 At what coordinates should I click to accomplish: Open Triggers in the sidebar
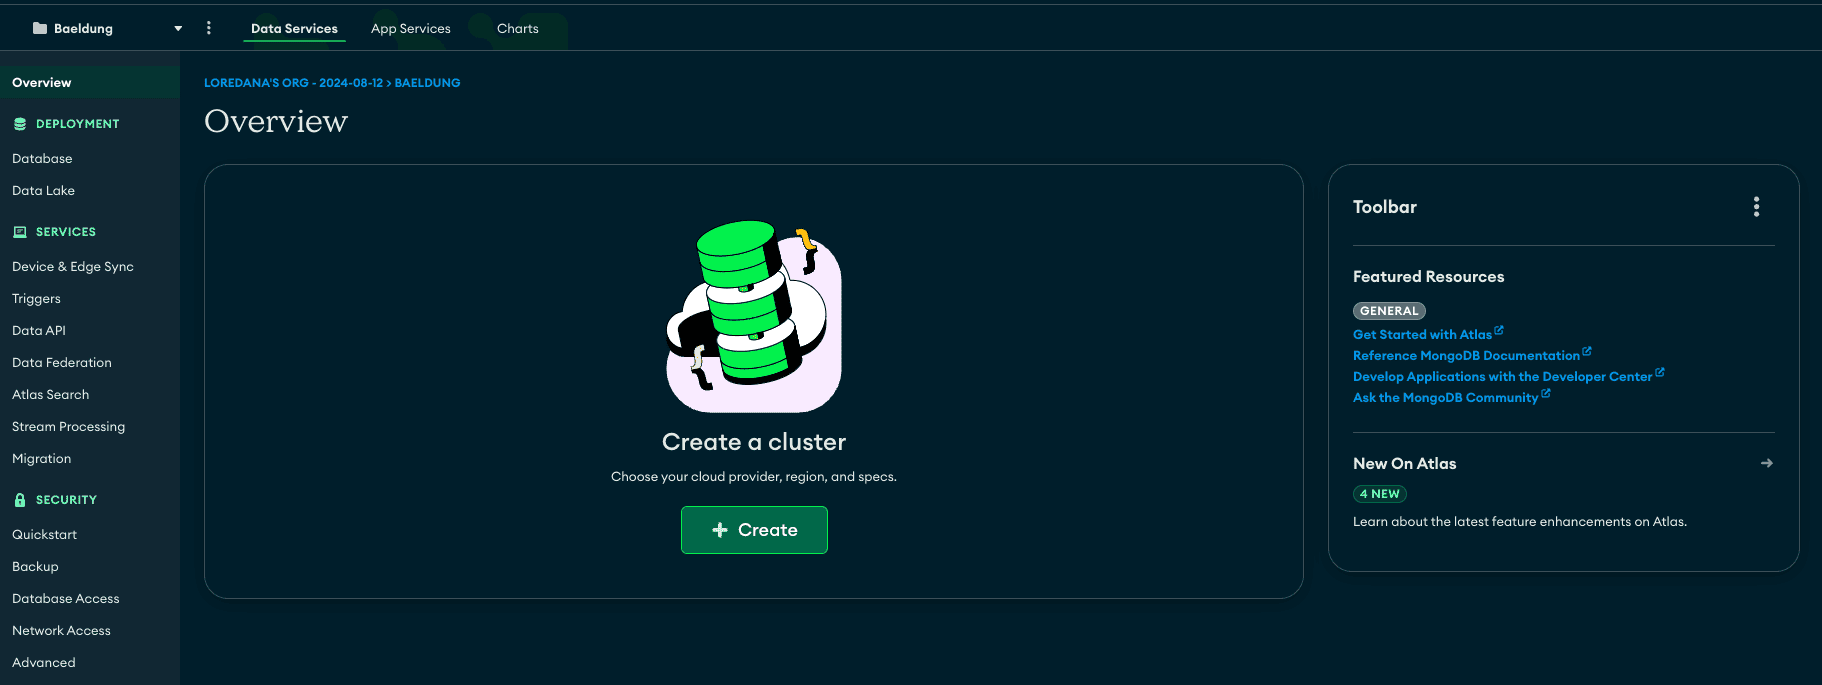point(36,298)
